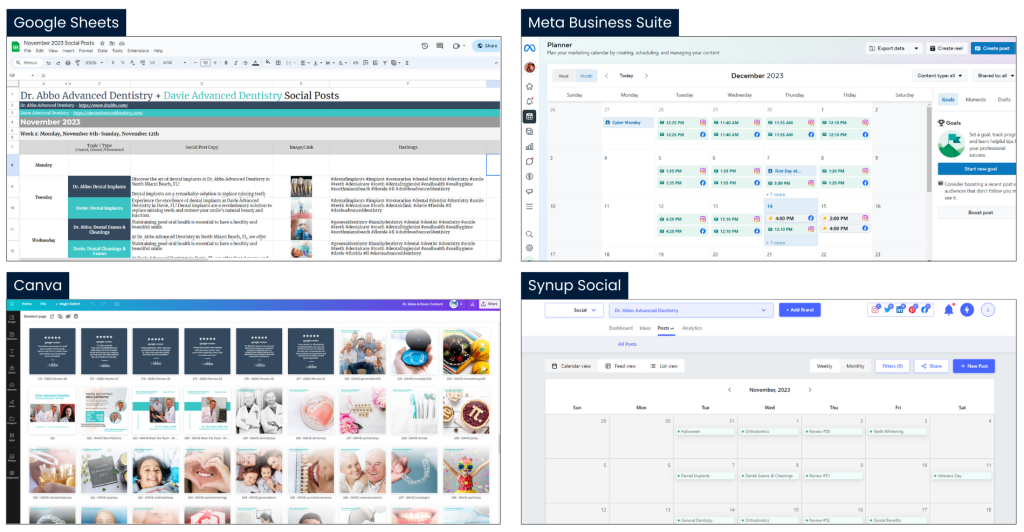Select Feed view in Synup Social
Viewport: 1024px width, 532px height.
[x=620, y=366]
